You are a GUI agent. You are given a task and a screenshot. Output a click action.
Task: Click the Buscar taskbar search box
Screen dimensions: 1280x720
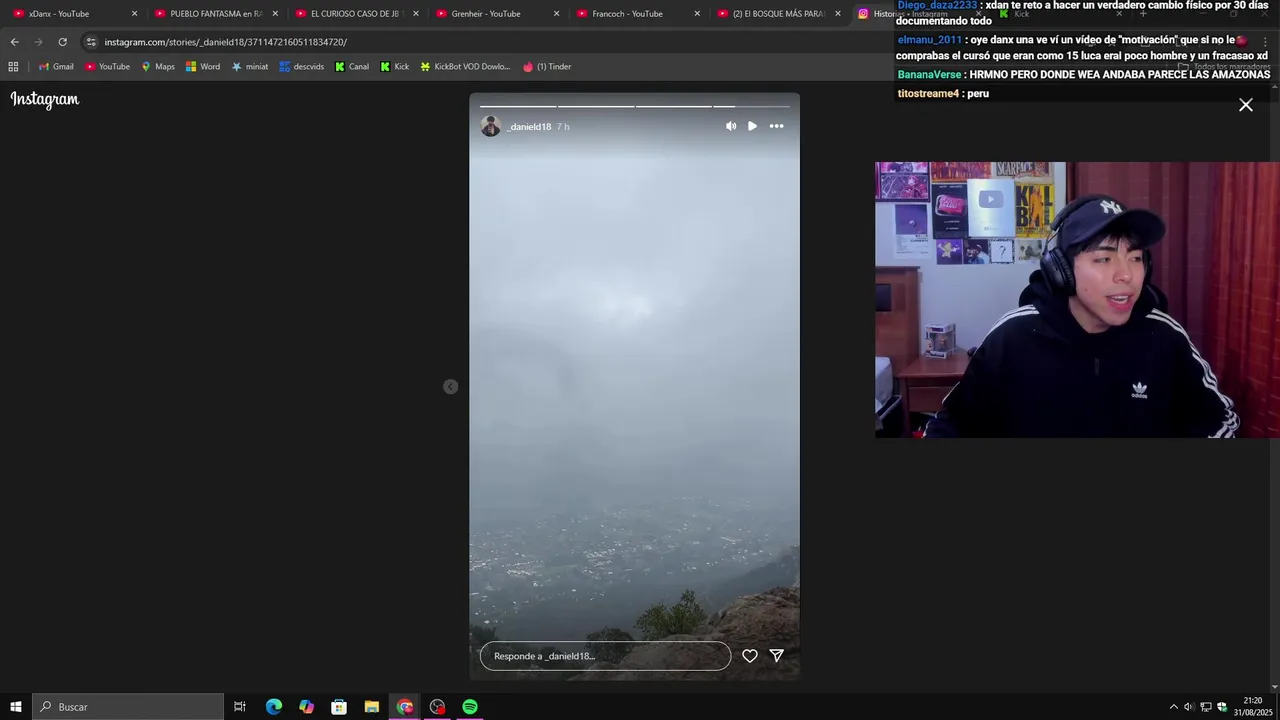pyautogui.click(x=127, y=707)
